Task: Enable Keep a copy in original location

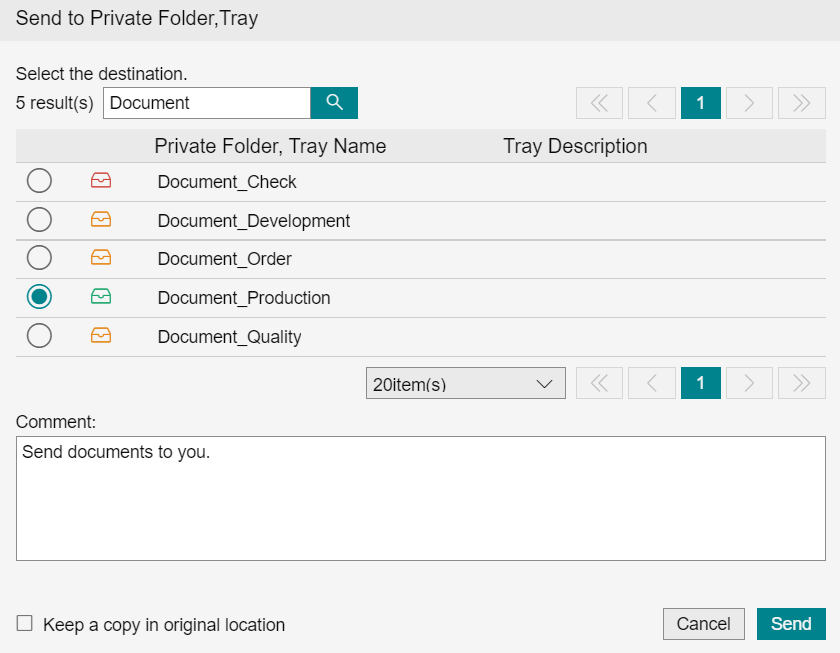Action: click(x=25, y=624)
